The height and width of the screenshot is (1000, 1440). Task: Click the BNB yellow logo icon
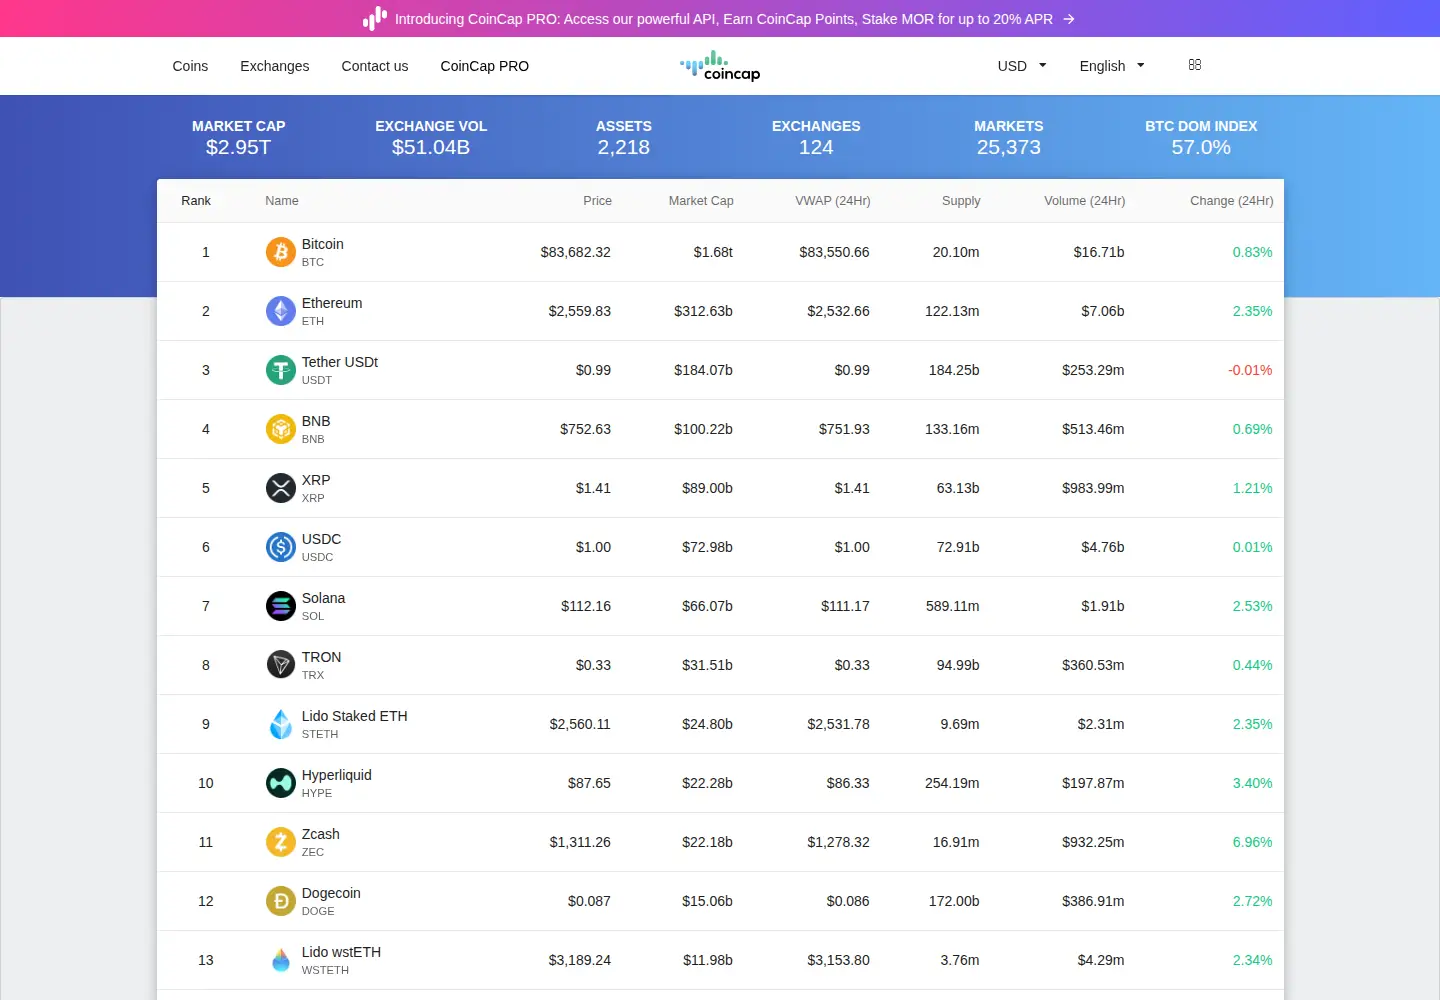point(281,429)
